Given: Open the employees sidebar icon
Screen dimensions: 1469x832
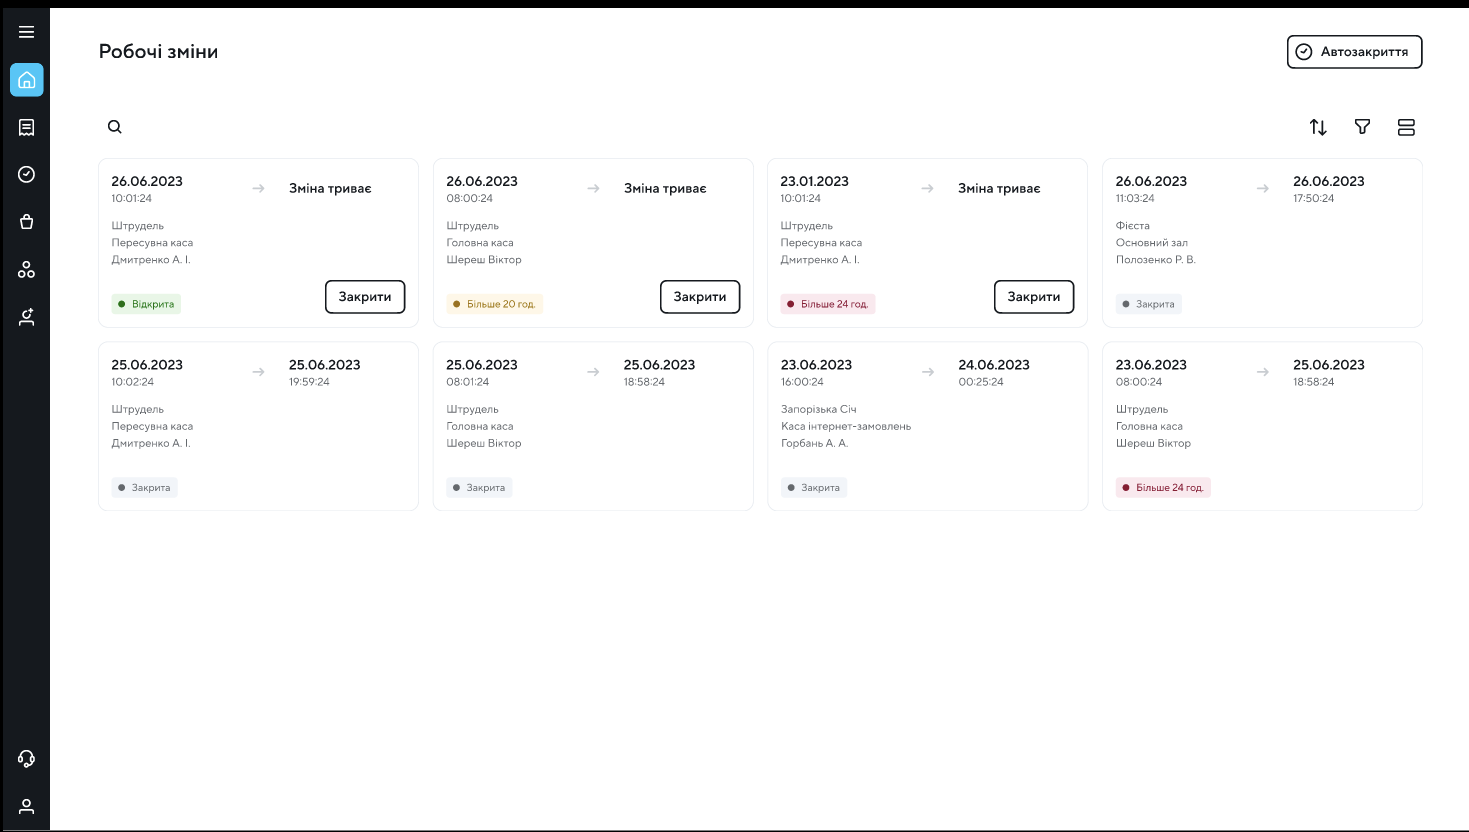Looking at the screenshot, I should [27, 317].
